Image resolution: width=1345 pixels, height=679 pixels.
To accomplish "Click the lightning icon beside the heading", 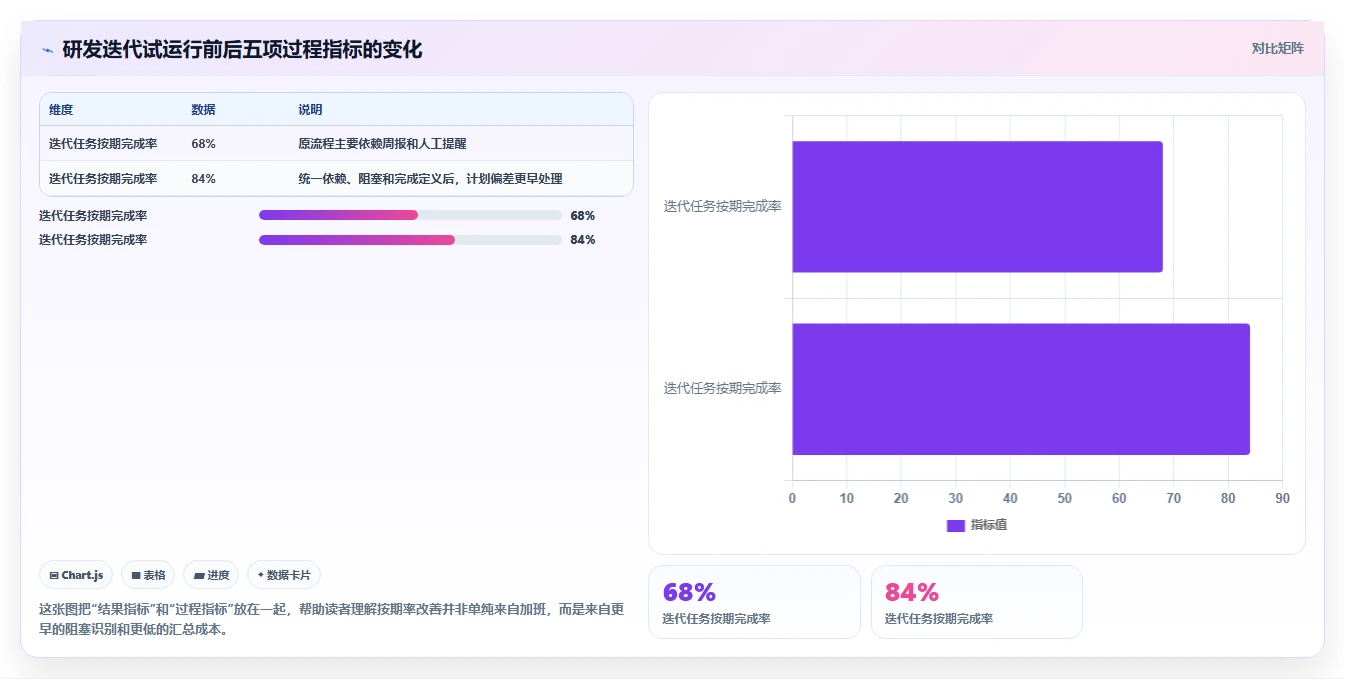I will pyautogui.click(x=47, y=50).
